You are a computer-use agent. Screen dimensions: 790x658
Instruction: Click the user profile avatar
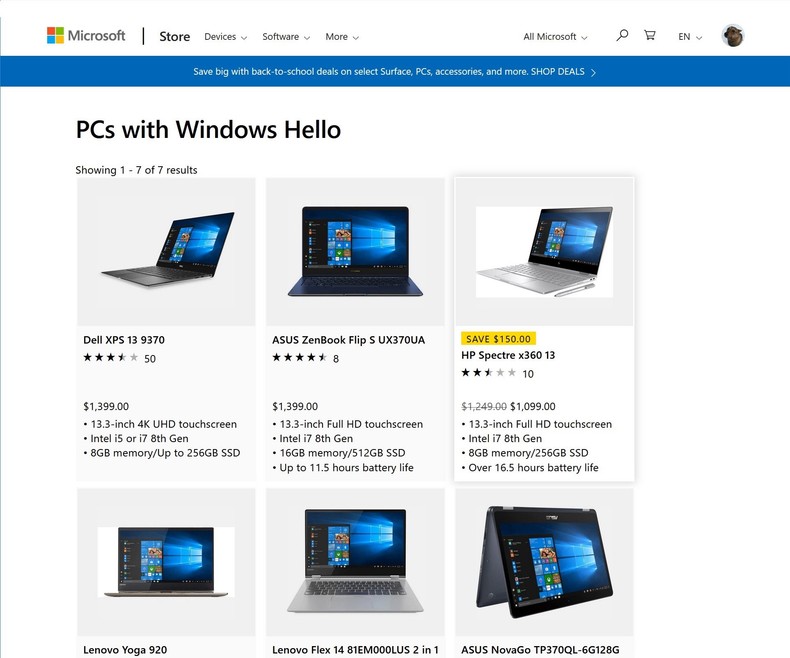pyautogui.click(x=733, y=36)
